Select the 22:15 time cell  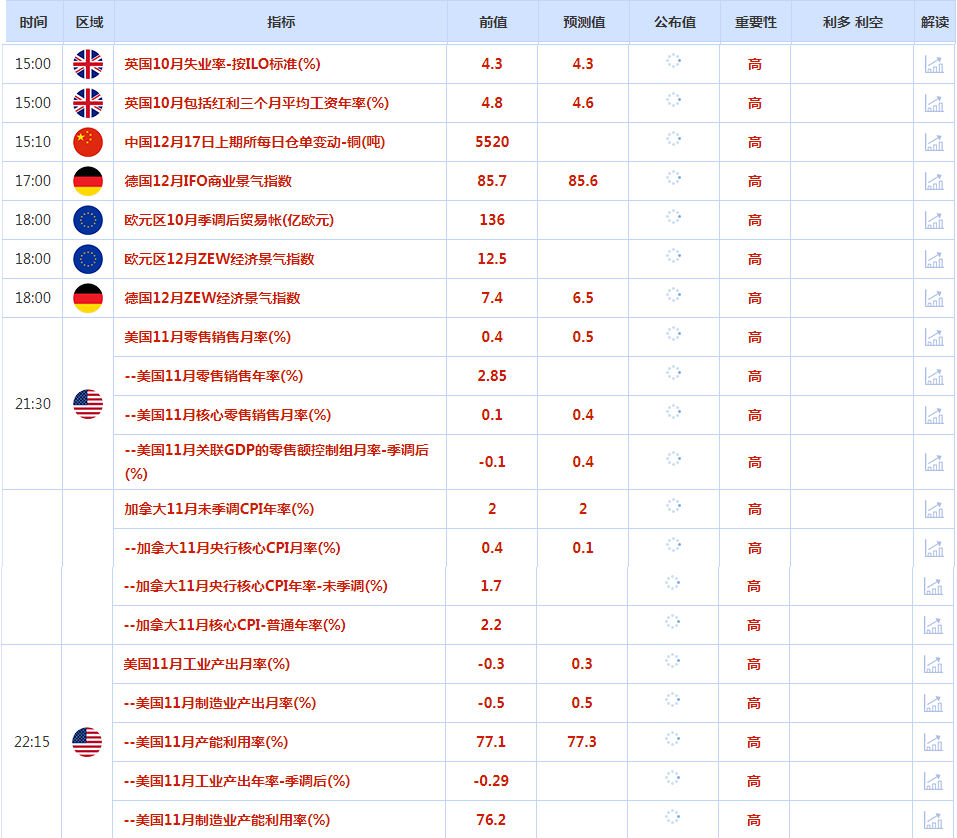[x=32, y=742]
